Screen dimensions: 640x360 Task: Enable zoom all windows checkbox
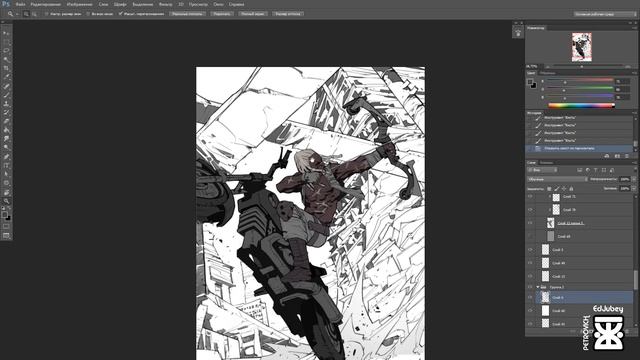[88, 14]
